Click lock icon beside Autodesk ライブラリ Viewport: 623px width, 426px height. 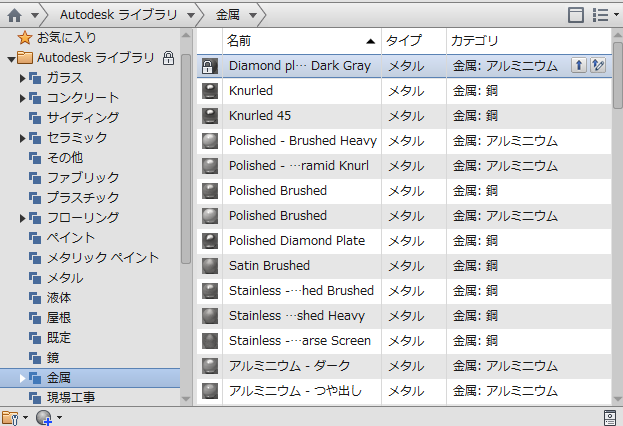168,58
